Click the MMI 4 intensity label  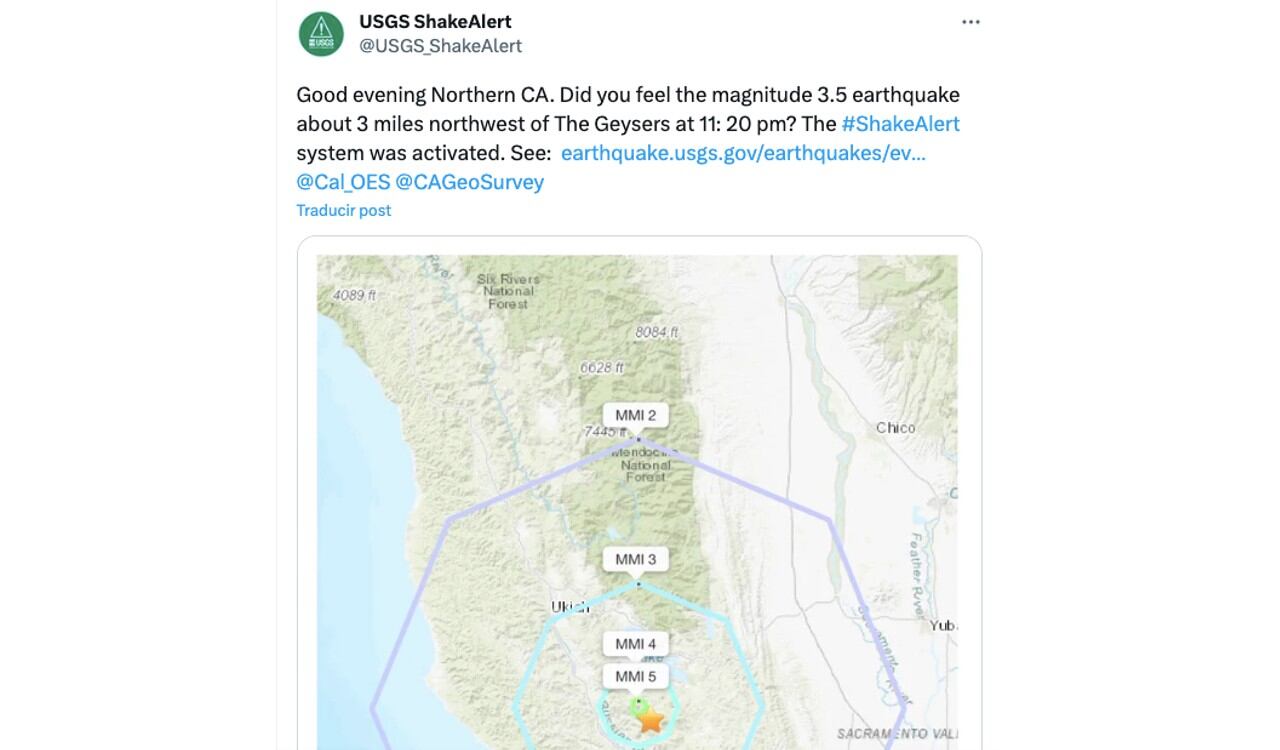[x=637, y=644]
